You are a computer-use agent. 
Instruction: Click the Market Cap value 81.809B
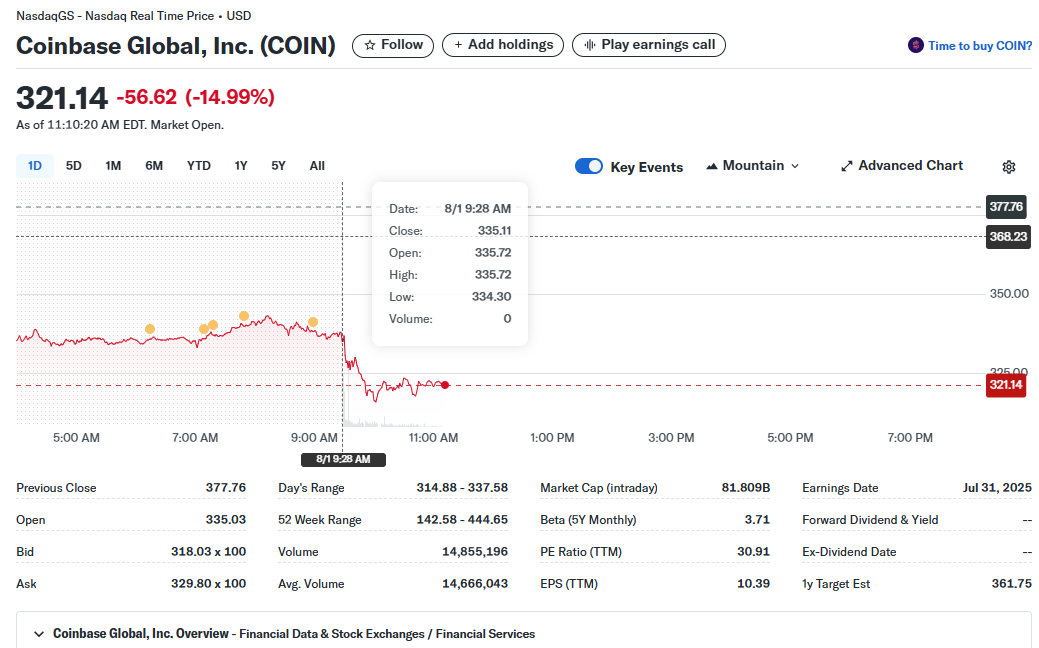coord(745,488)
